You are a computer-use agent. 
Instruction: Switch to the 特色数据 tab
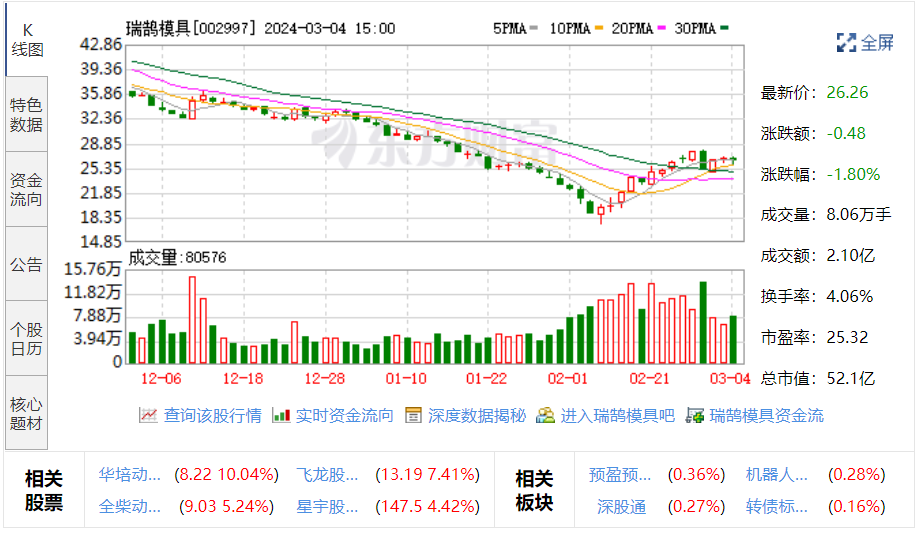(x=26, y=115)
